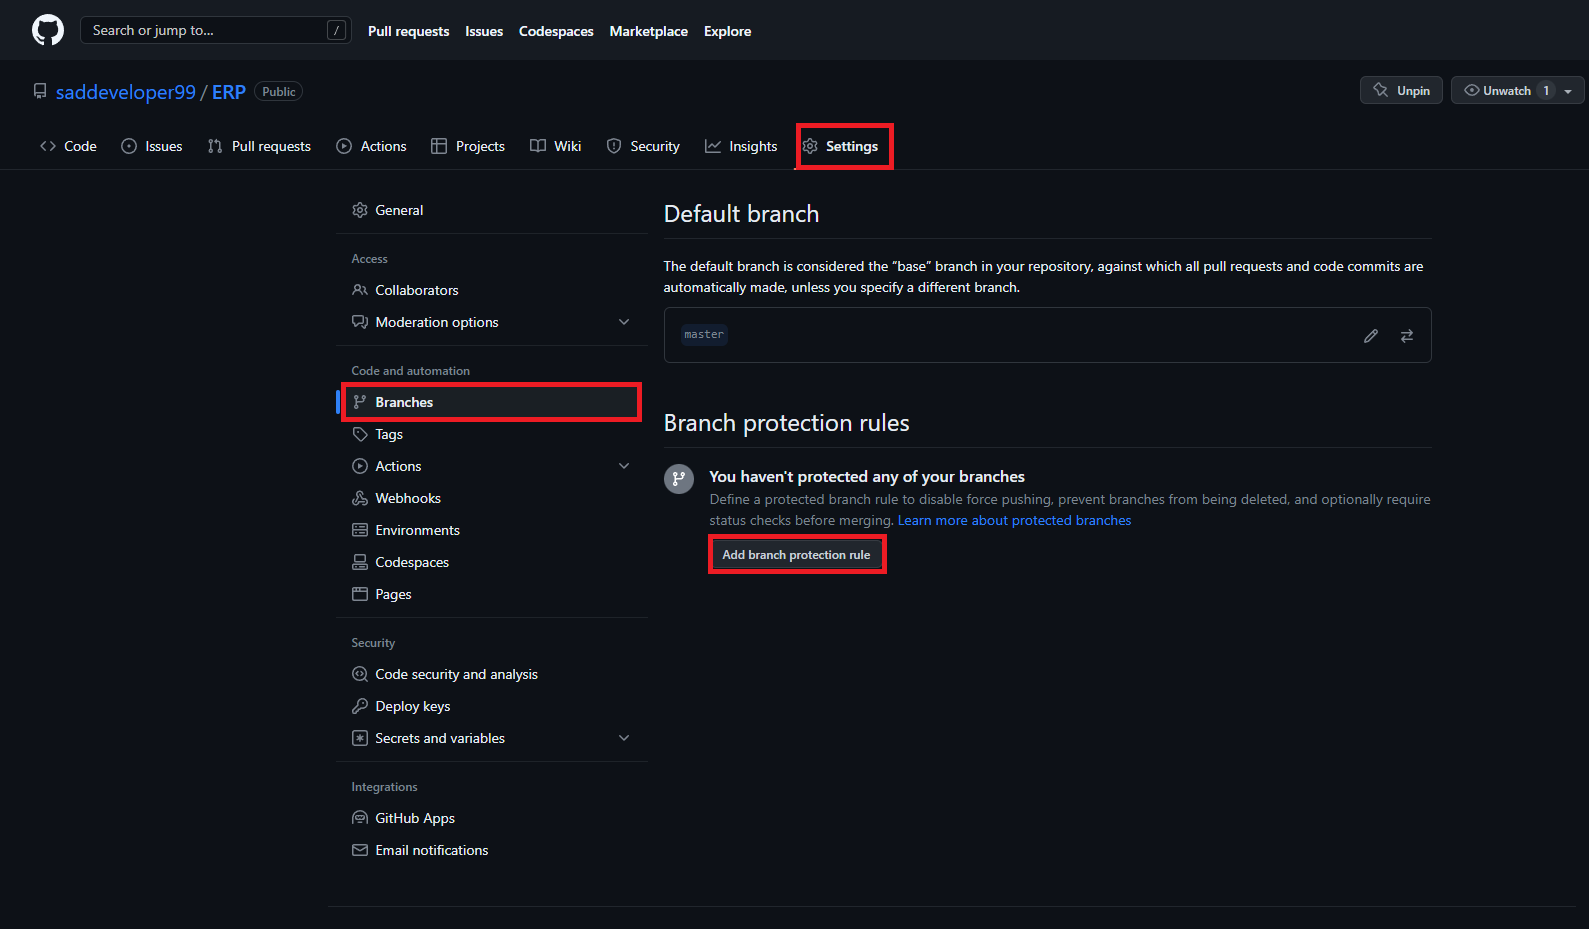The image size is (1589, 929).
Task: Click Issues in top navigation bar
Action: tap(484, 31)
